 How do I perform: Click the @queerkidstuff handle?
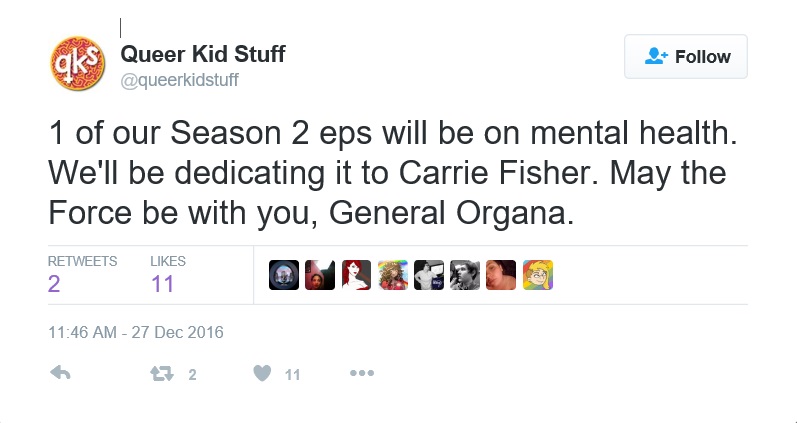179,80
